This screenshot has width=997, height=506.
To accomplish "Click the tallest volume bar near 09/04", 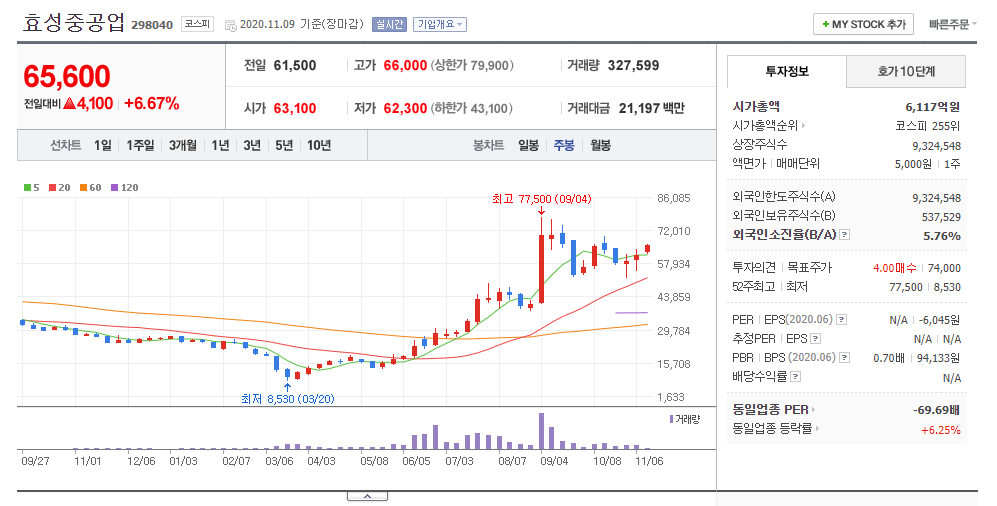I will tap(541, 432).
